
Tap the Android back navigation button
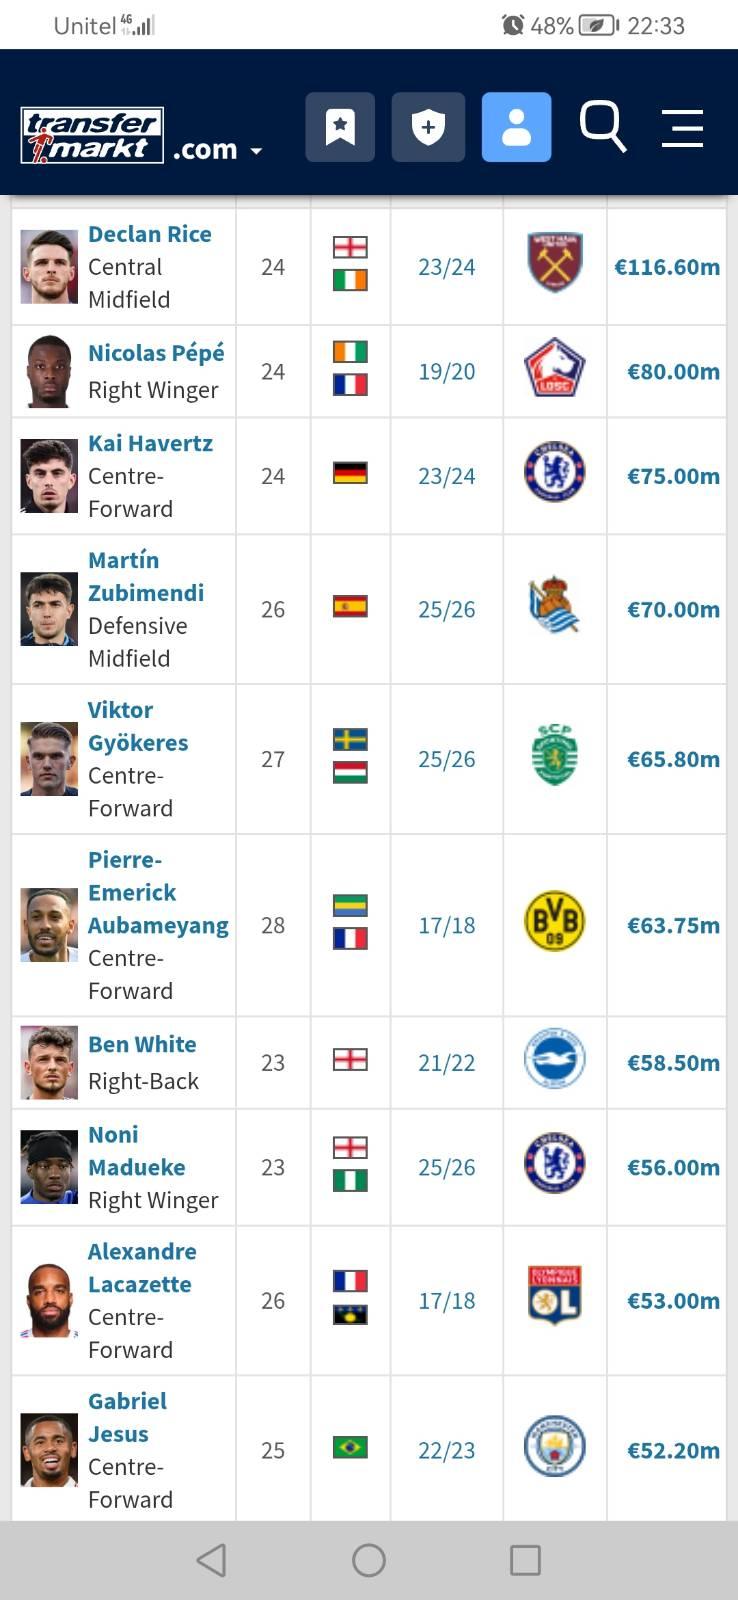pyautogui.click(x=211, y=1560)
